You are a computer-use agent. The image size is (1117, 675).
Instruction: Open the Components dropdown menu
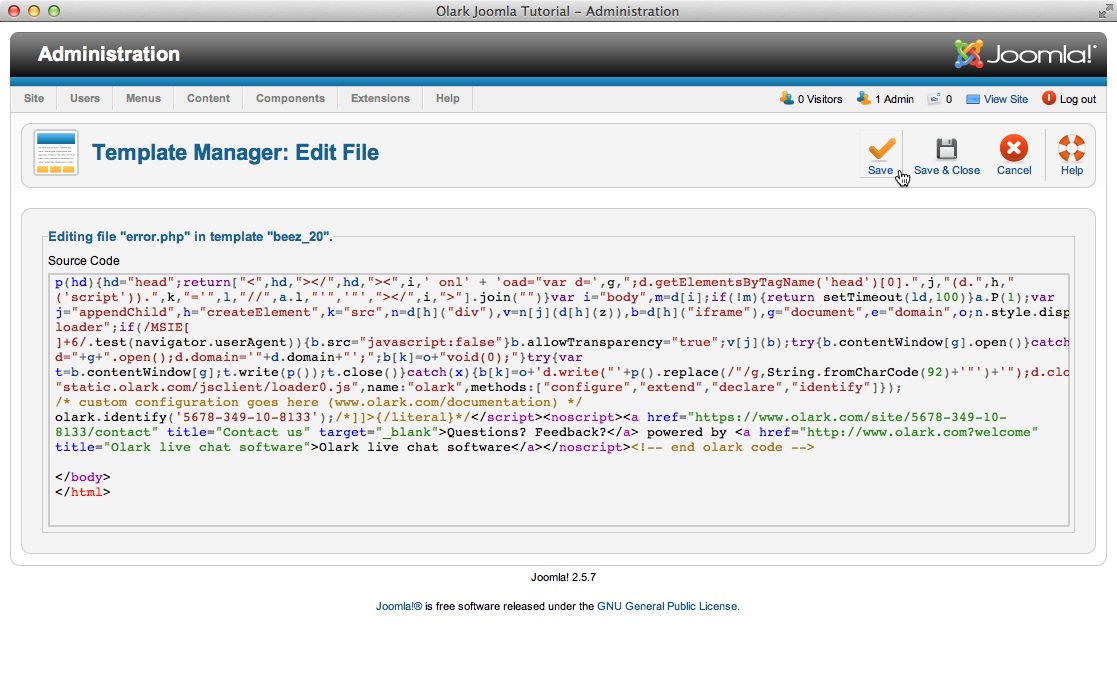pyautogui.click(x=290, y=98)
